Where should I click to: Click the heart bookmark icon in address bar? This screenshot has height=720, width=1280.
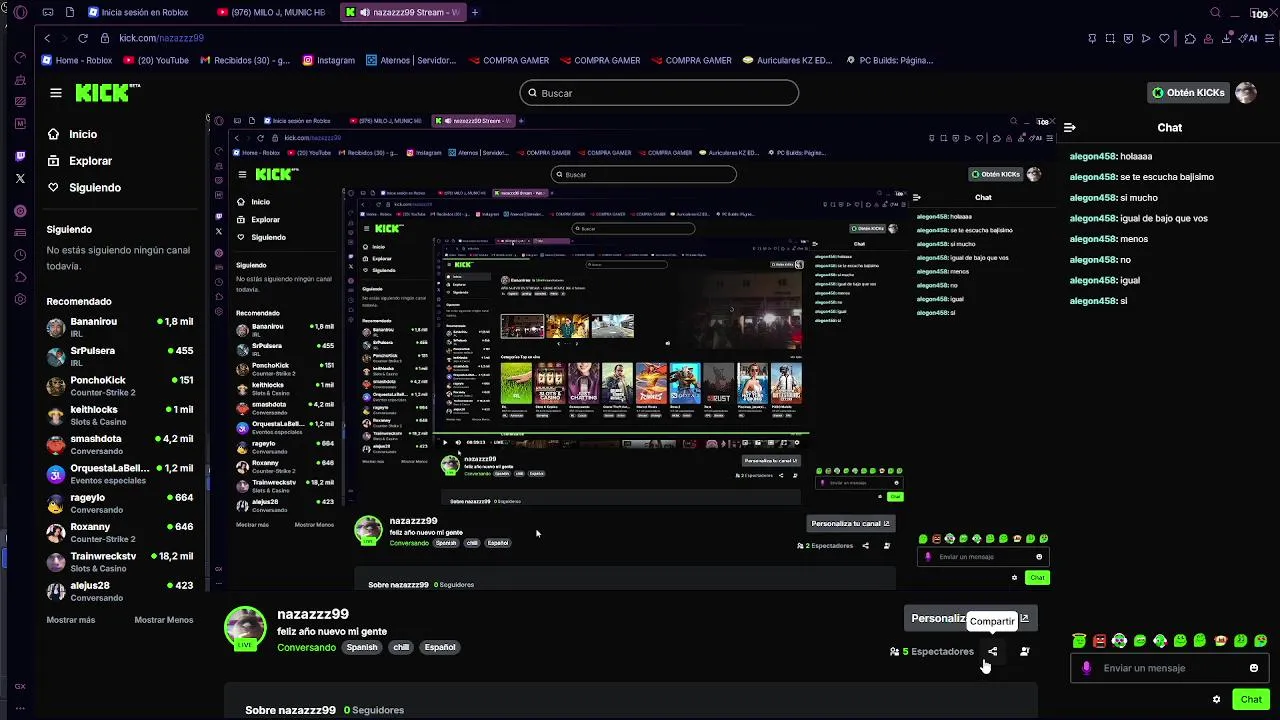(1164, 38)
